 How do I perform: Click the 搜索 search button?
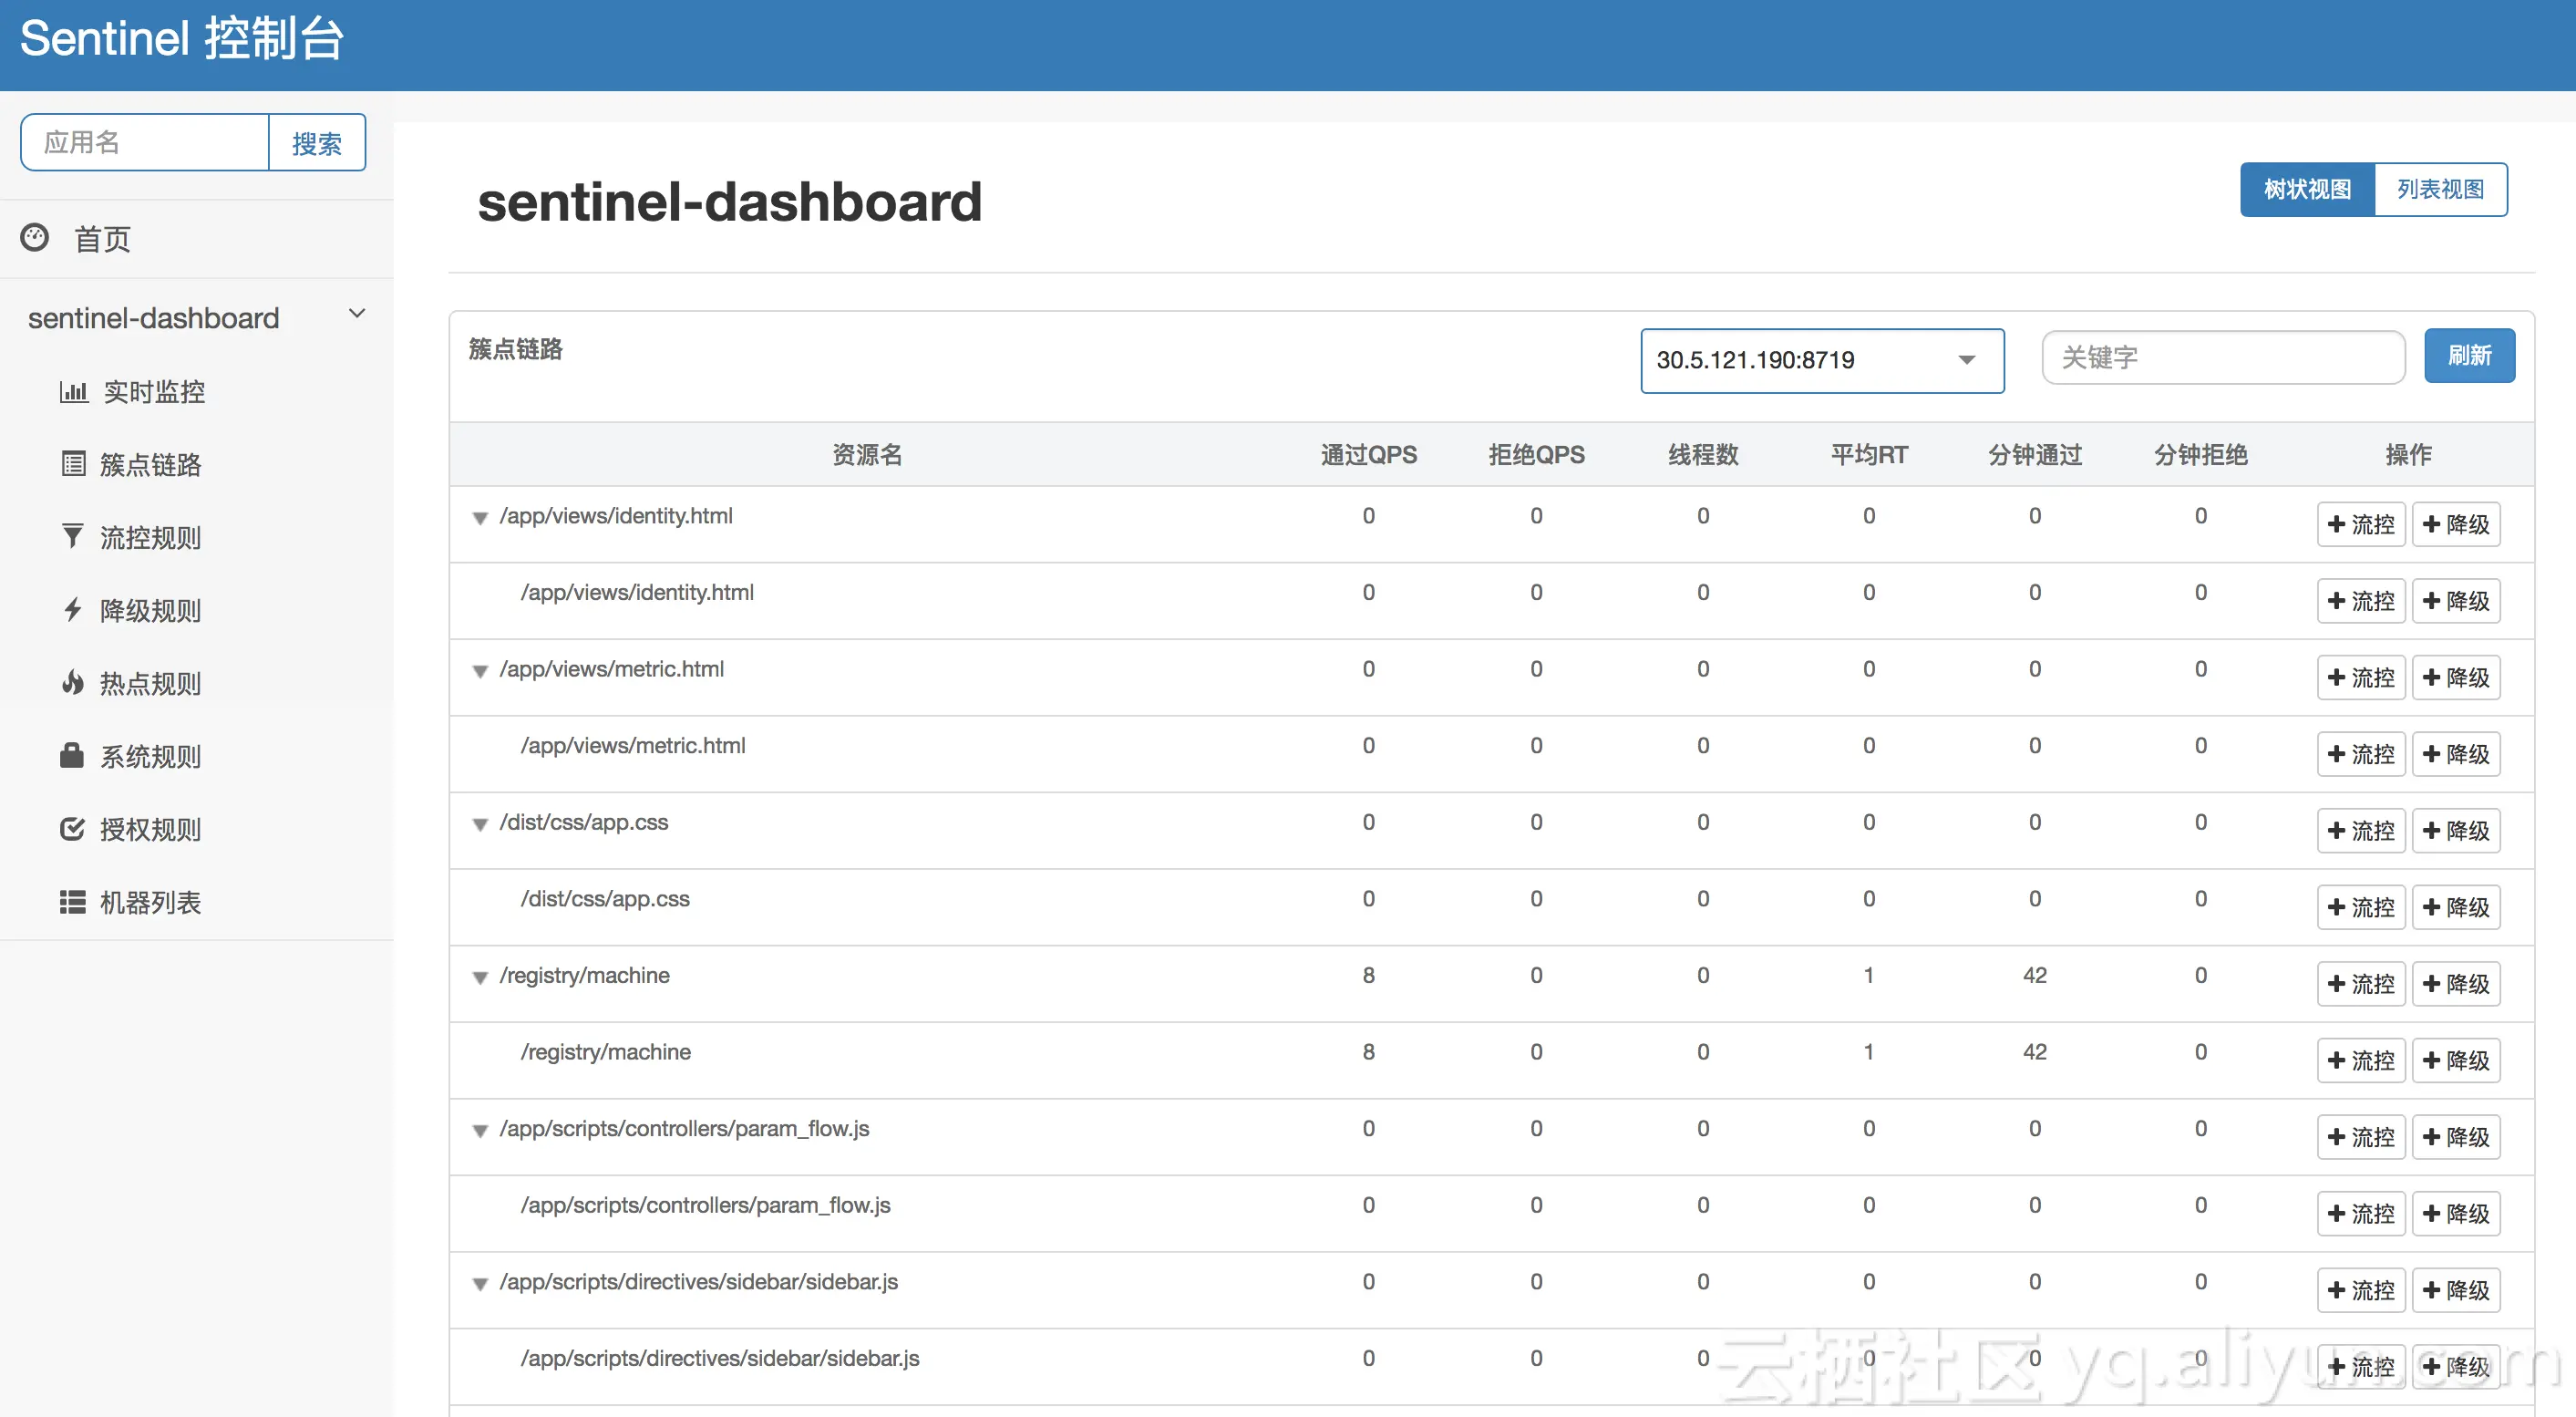tap(316, 143)
